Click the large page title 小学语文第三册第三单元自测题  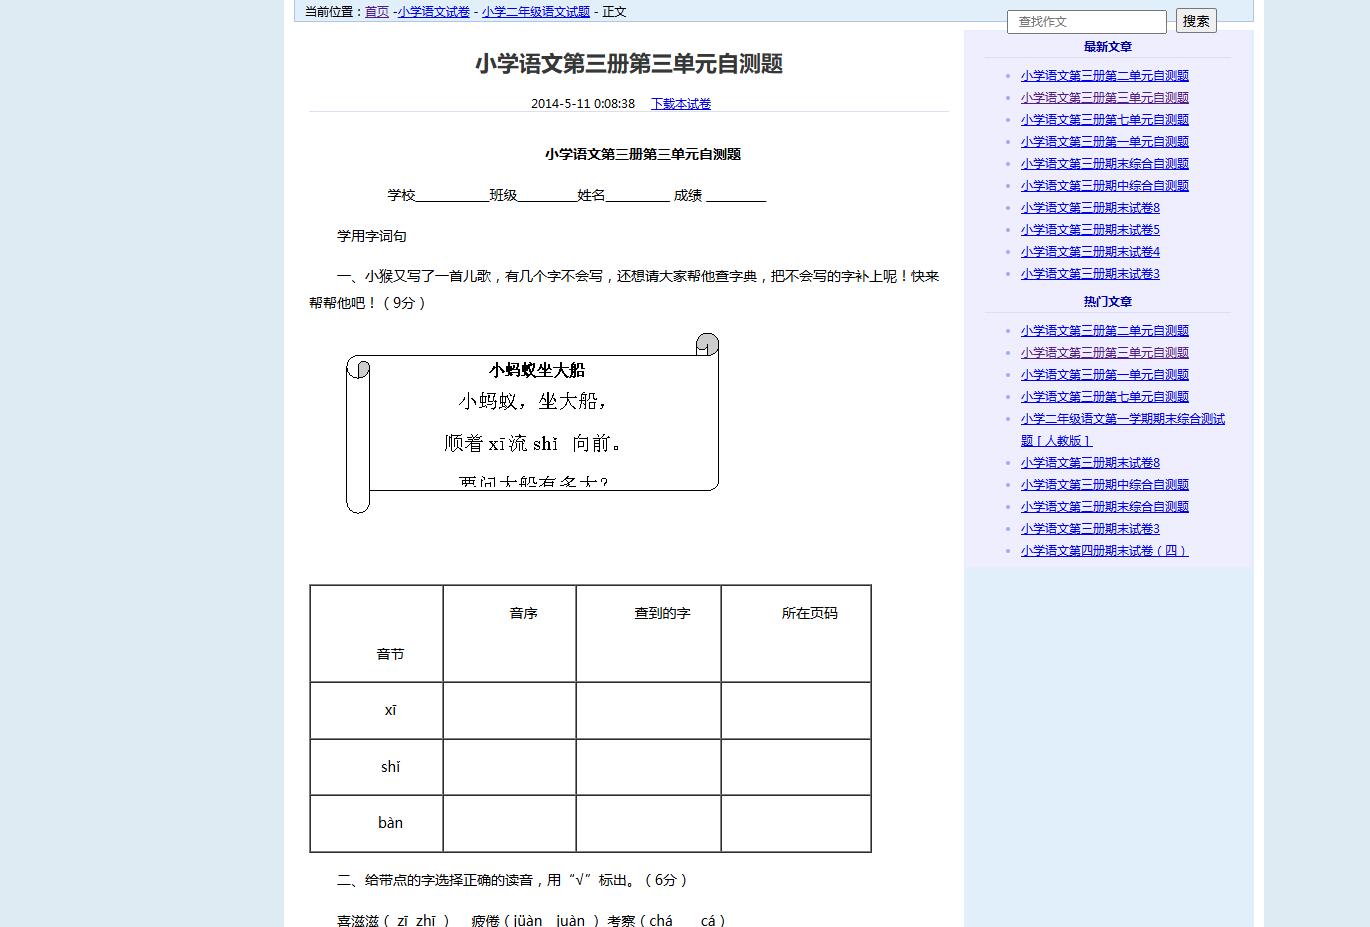coord(629,64)
